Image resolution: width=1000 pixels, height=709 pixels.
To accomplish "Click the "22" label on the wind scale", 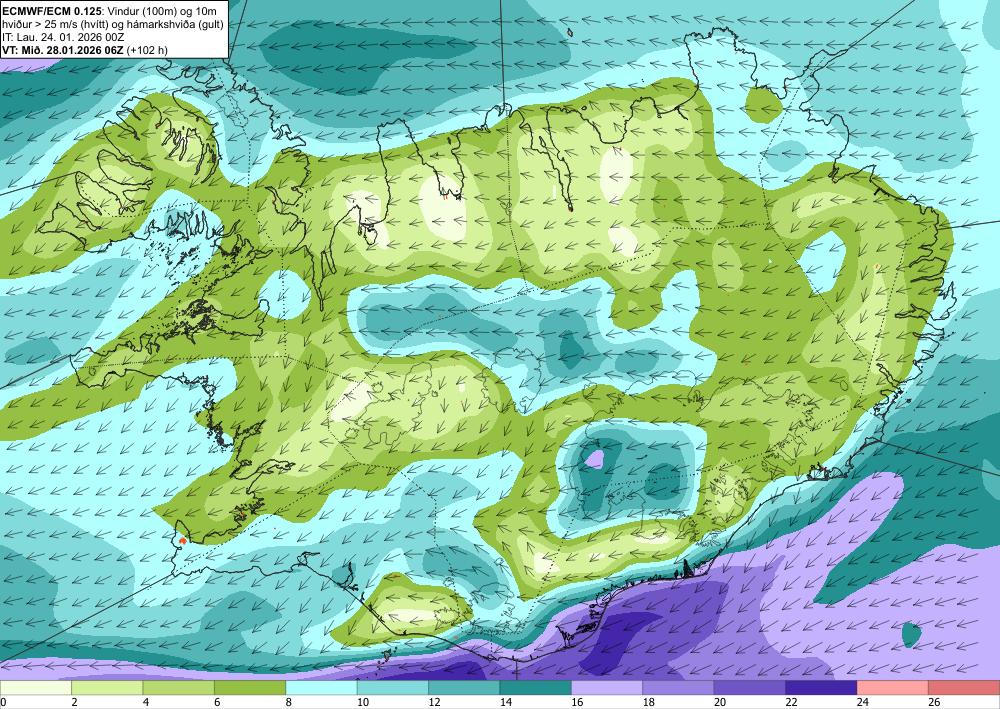I will pos(791,702).
